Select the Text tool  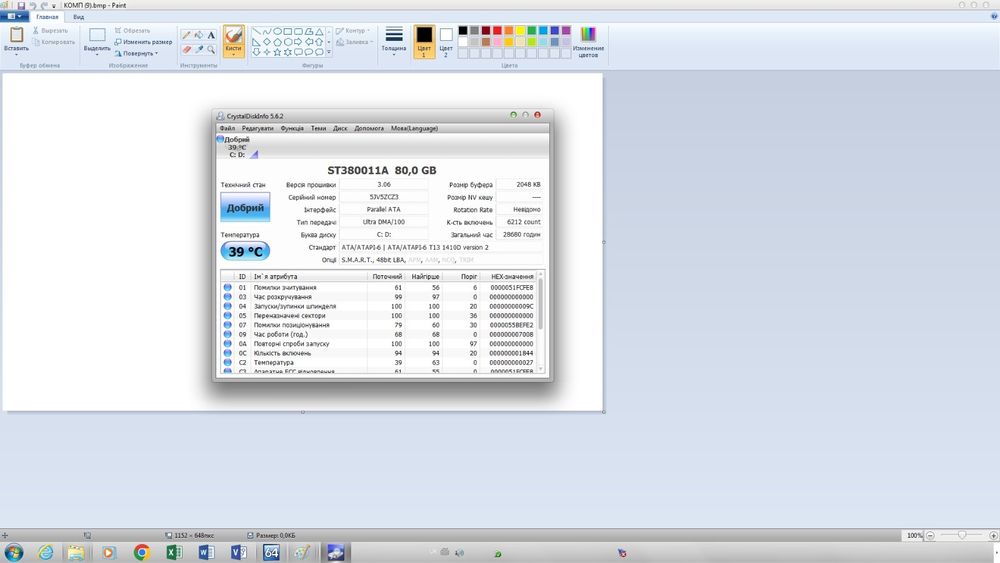coord(211,35)
